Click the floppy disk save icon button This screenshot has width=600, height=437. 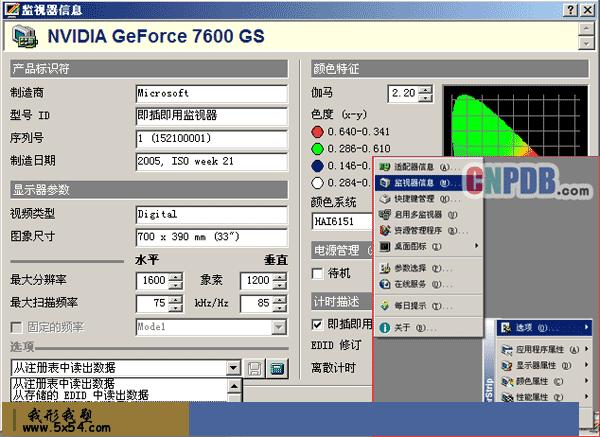(x=254, y=369)
